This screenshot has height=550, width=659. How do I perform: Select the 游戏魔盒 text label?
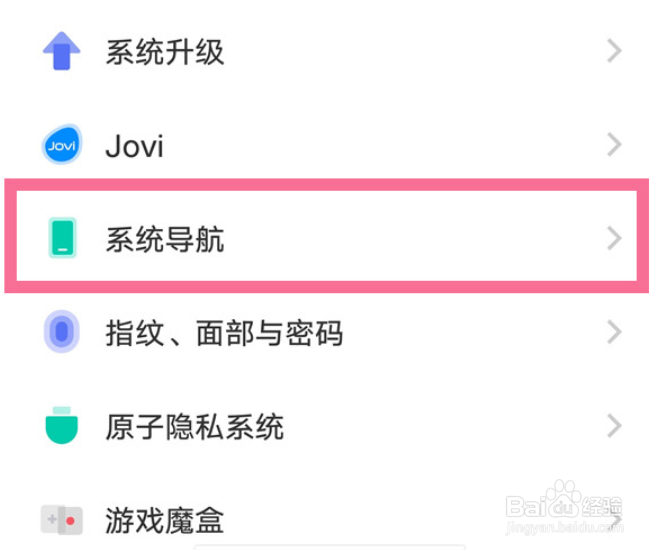pos(165,520)
